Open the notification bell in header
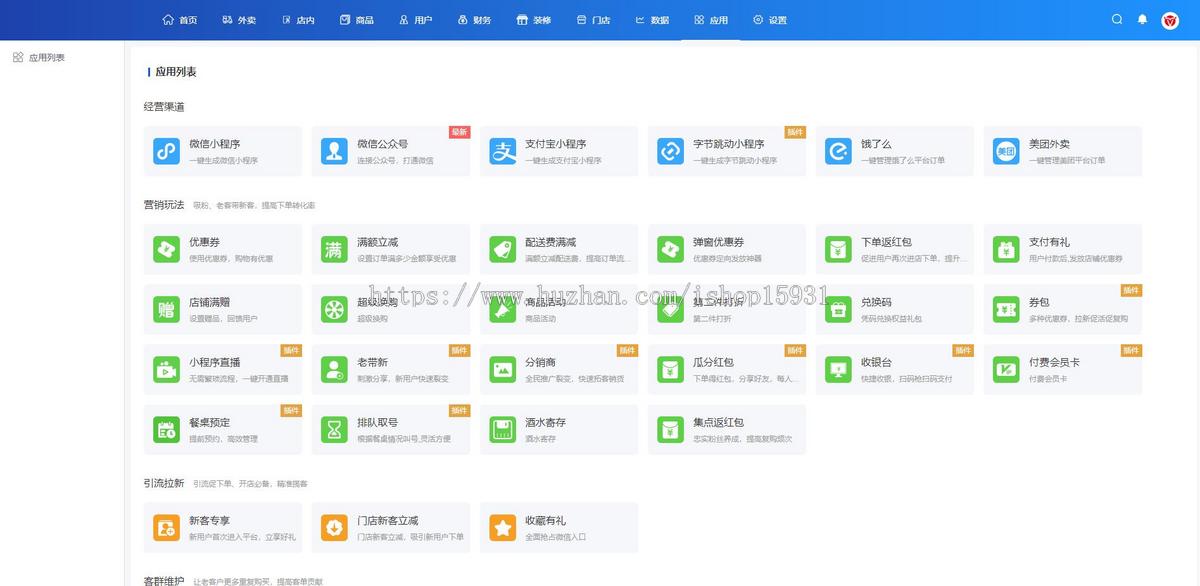Image resolution: width=1200 pixels, height=586 pixels. coord(1143,20)
